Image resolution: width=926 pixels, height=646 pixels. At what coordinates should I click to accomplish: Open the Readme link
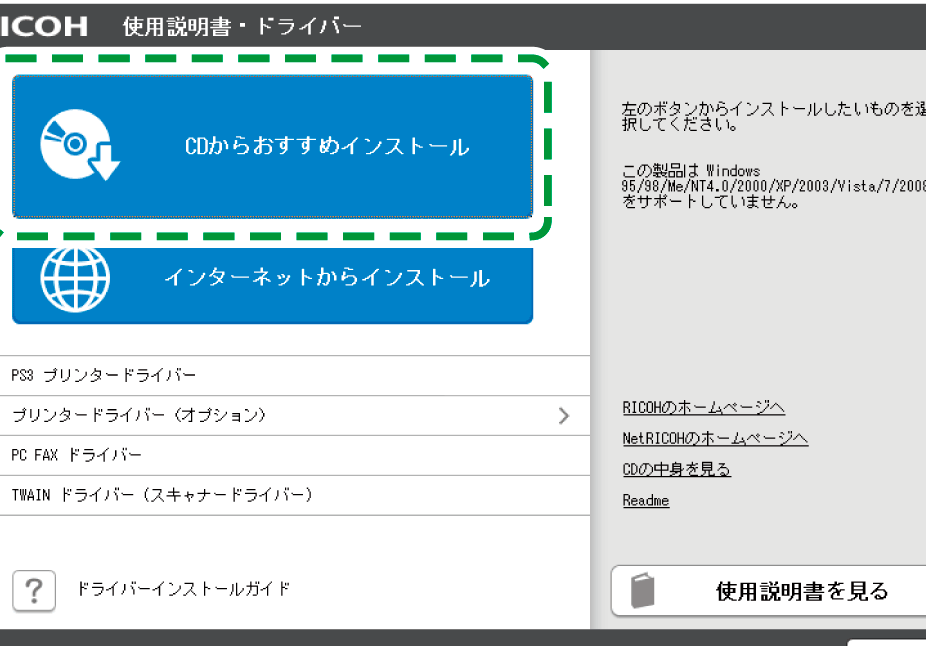coord(646,500)
